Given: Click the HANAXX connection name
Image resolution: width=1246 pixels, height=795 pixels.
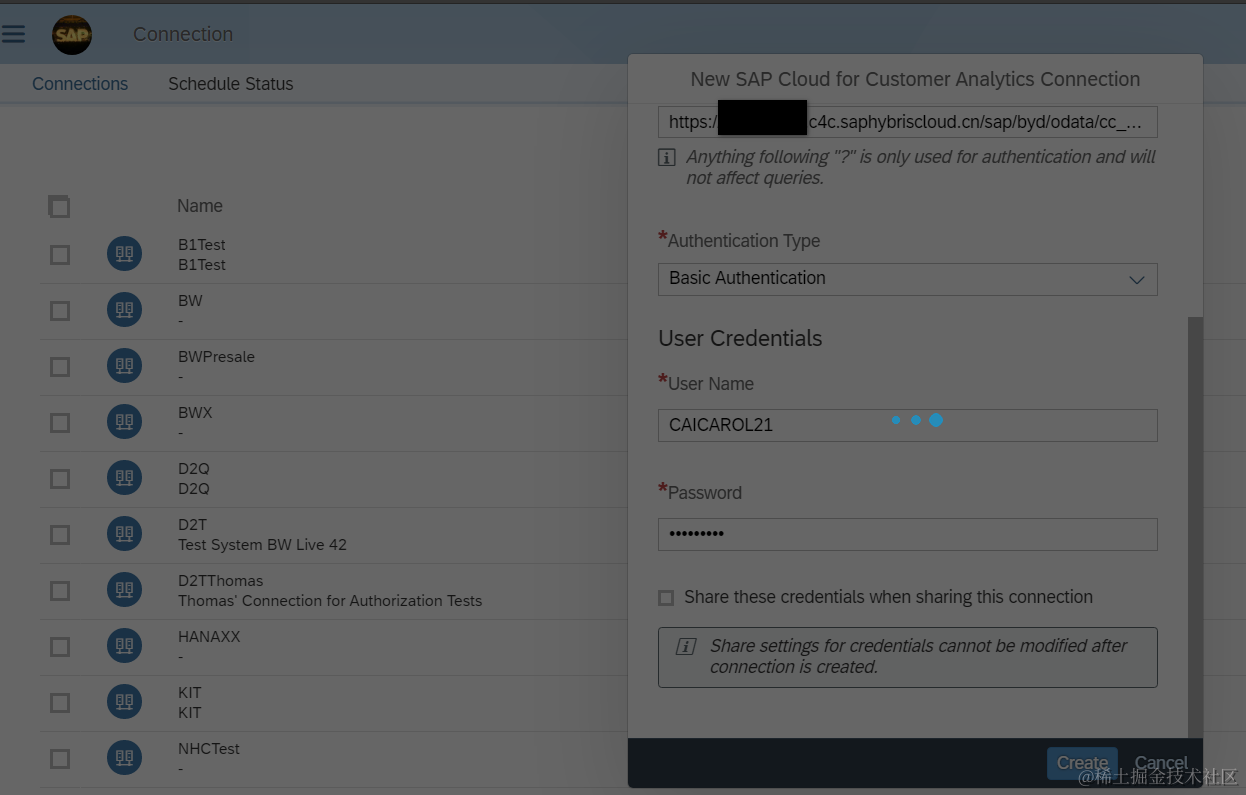Looking at the screenshot, I should [209, 637].
